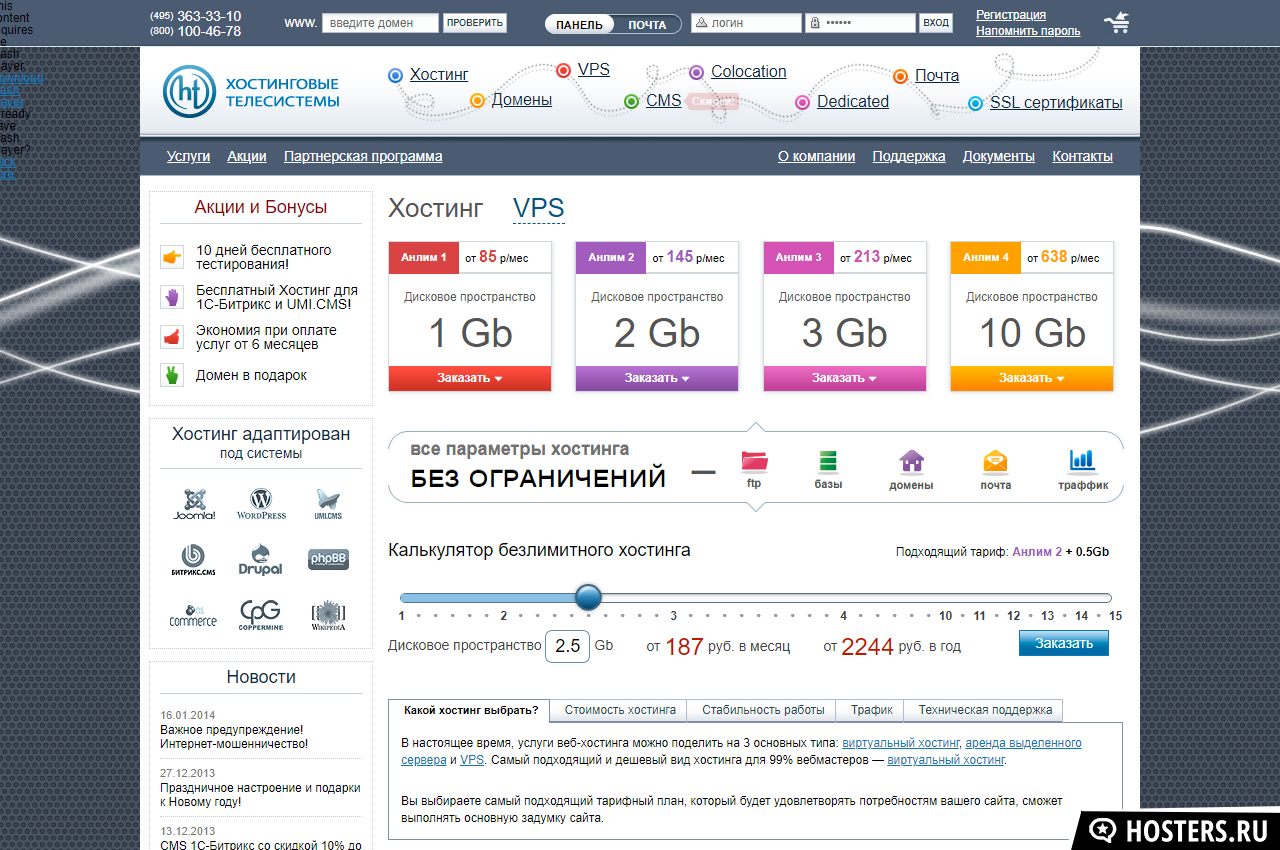The width and height of the screenshot is (1280, 850).
Task: Click the disk space slider handle
Action: (x=588, y=598)
